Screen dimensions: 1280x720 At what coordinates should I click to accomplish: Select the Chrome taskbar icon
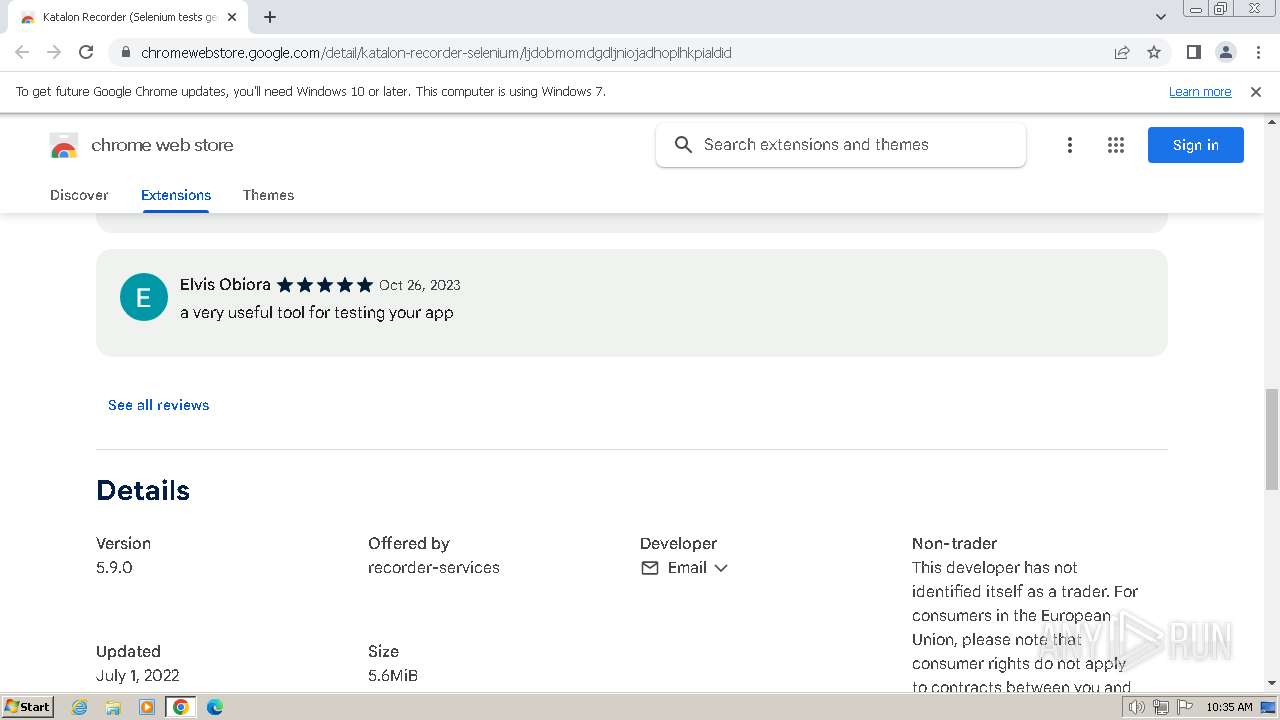pyautogui.click(x=180, y=707)
